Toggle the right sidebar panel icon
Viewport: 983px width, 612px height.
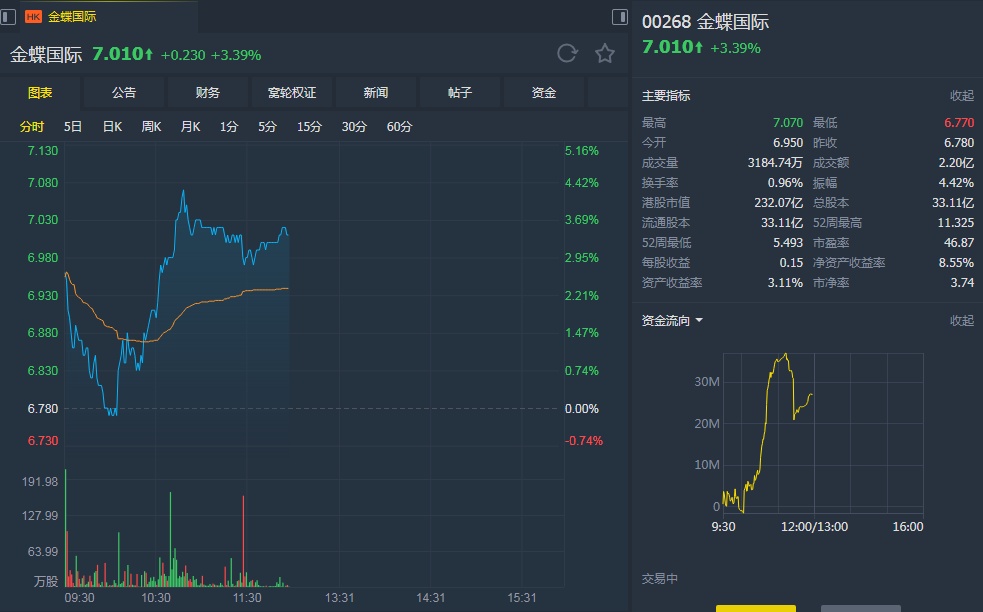click(x=619, y=17)
